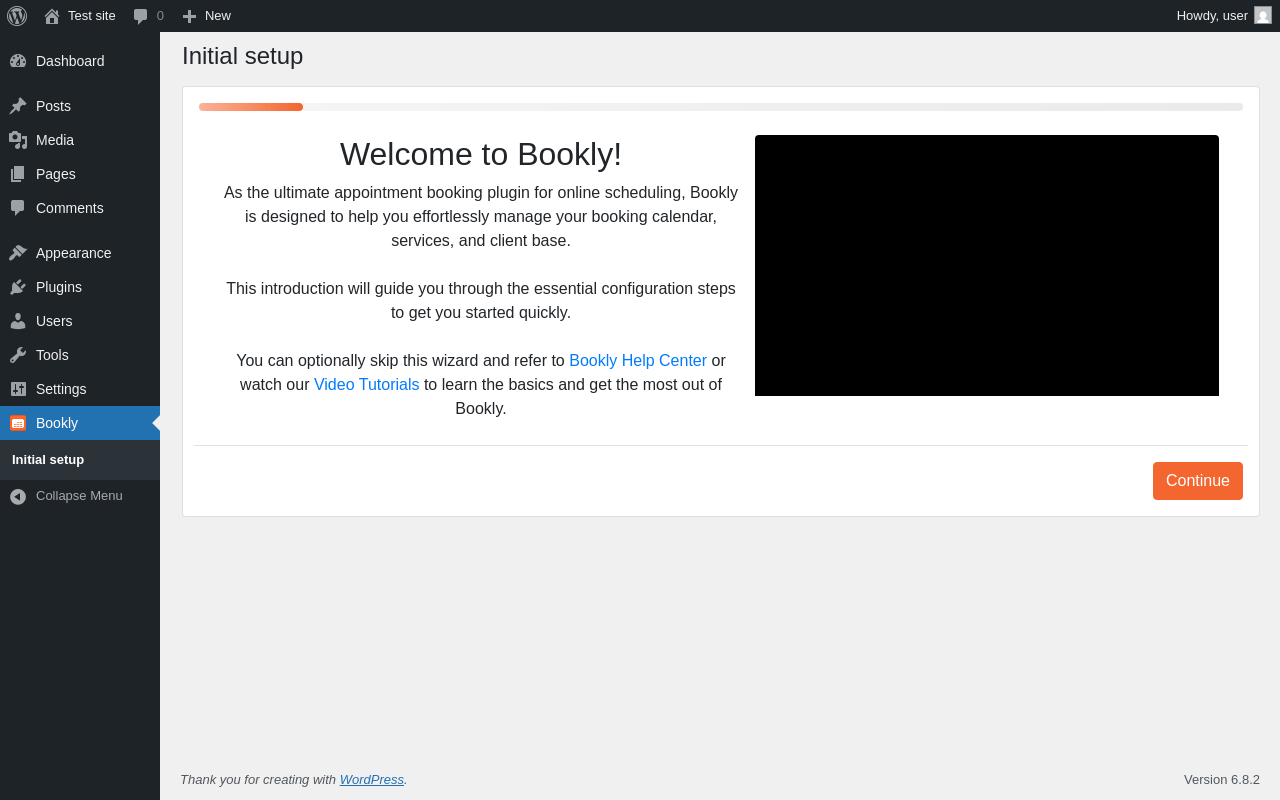This screenshot has height=800, width=1280.
Task: Open the Plugins menu label
Action: [x=59, y=287]
